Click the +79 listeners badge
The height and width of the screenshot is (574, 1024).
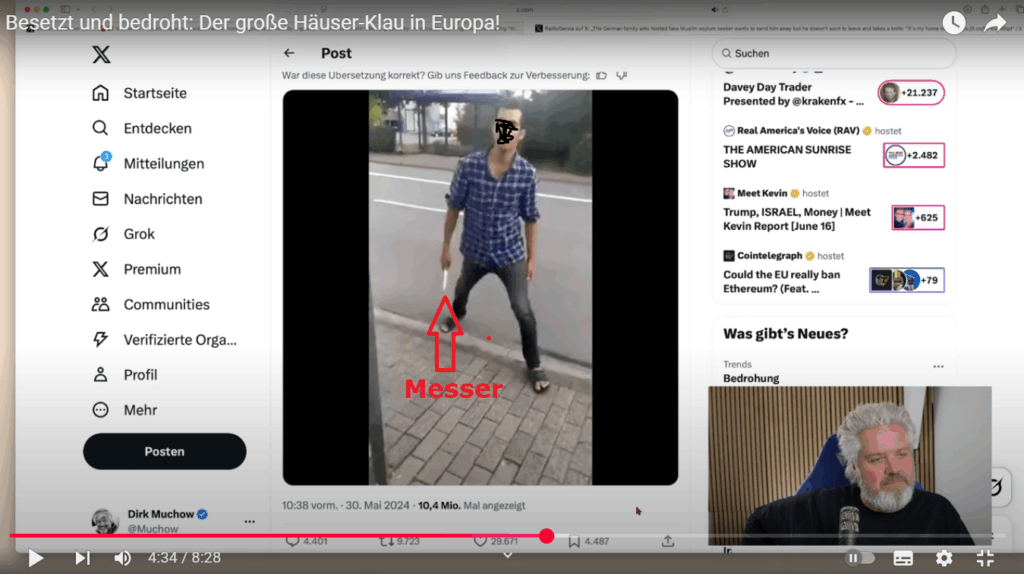point(906,280)
